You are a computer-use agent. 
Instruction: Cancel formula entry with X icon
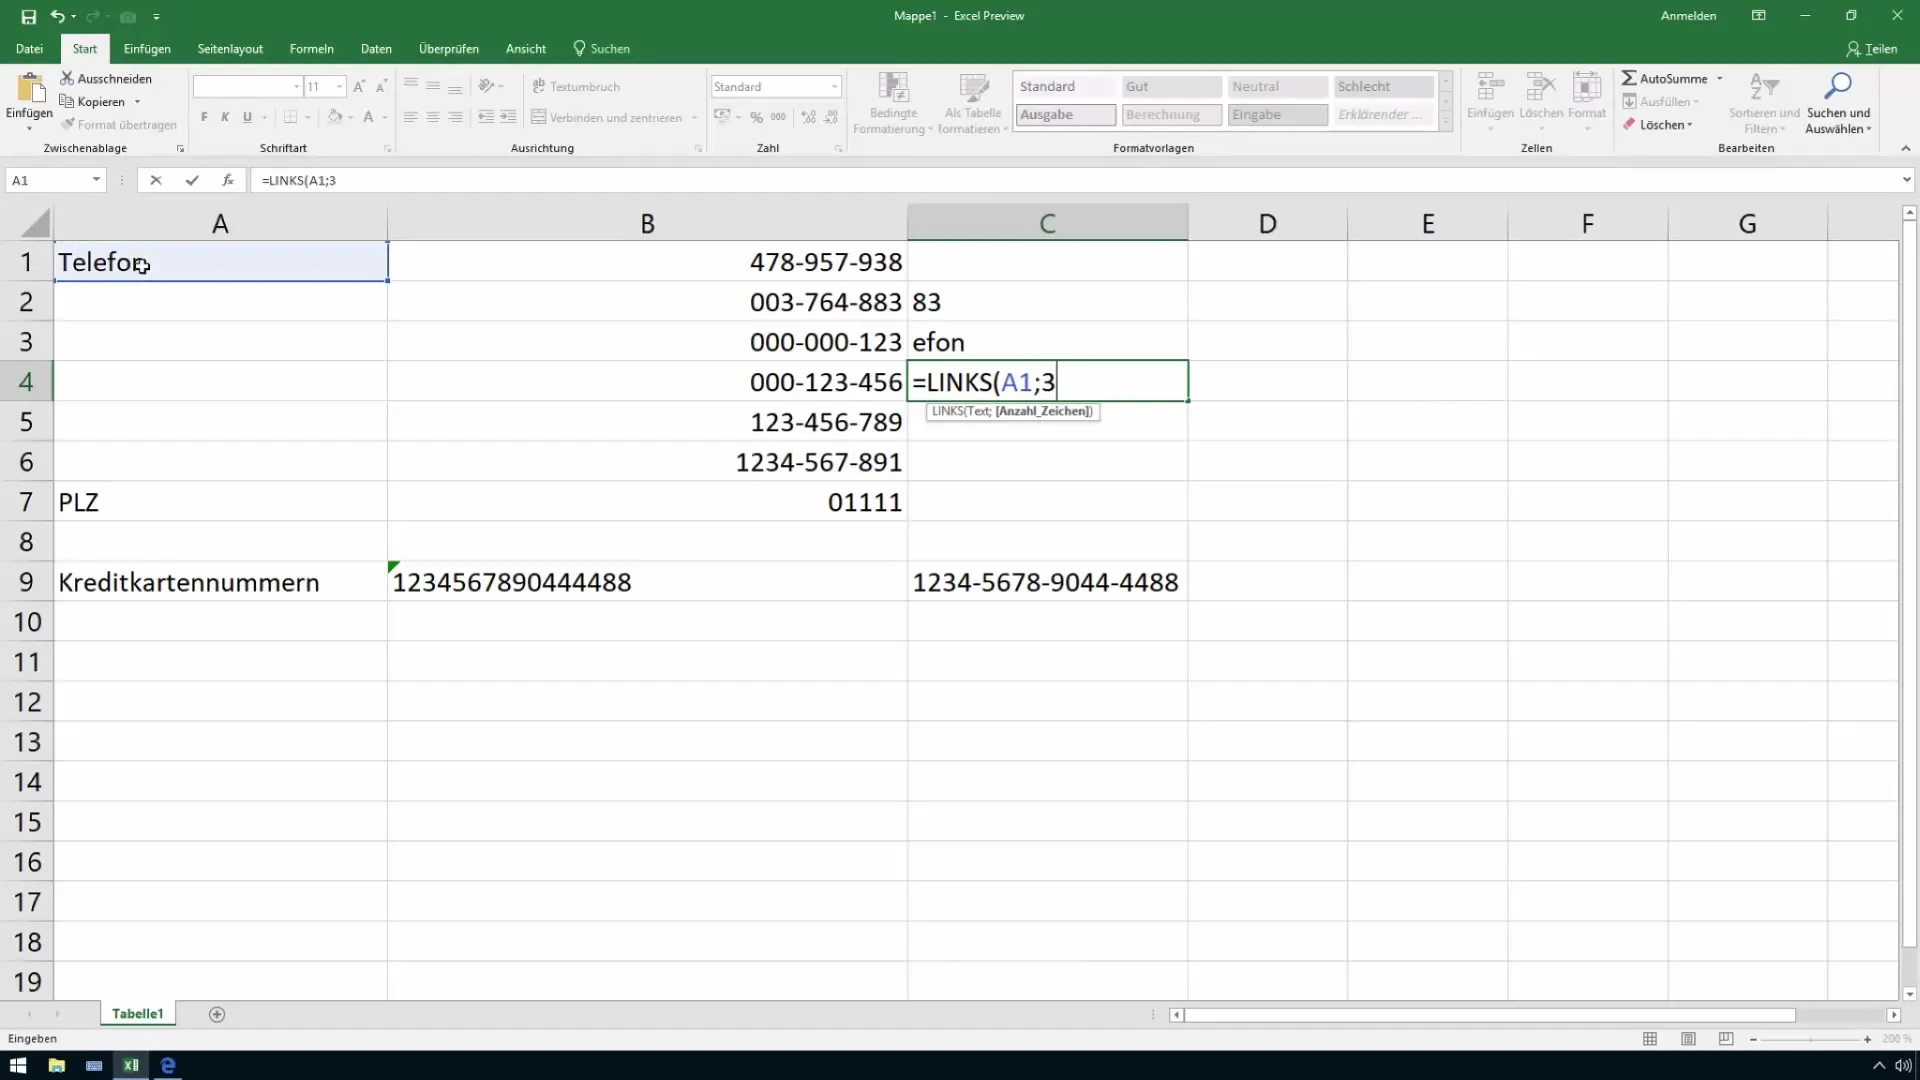pos(155,180)
